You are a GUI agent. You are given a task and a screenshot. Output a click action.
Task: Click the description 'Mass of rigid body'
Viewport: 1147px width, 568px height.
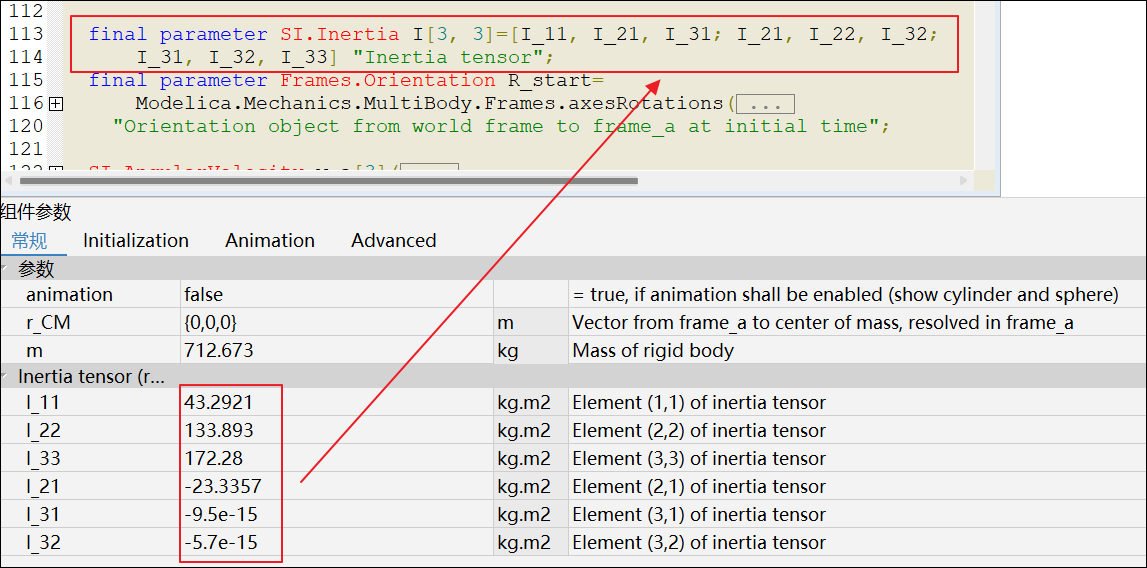click(653, 351)
